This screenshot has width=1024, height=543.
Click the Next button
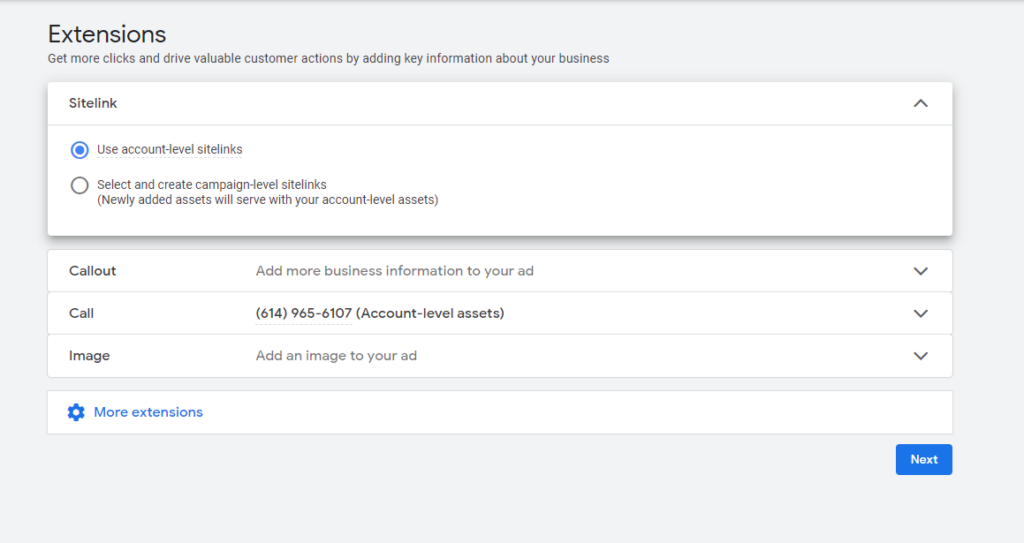[x=923, y=459]
